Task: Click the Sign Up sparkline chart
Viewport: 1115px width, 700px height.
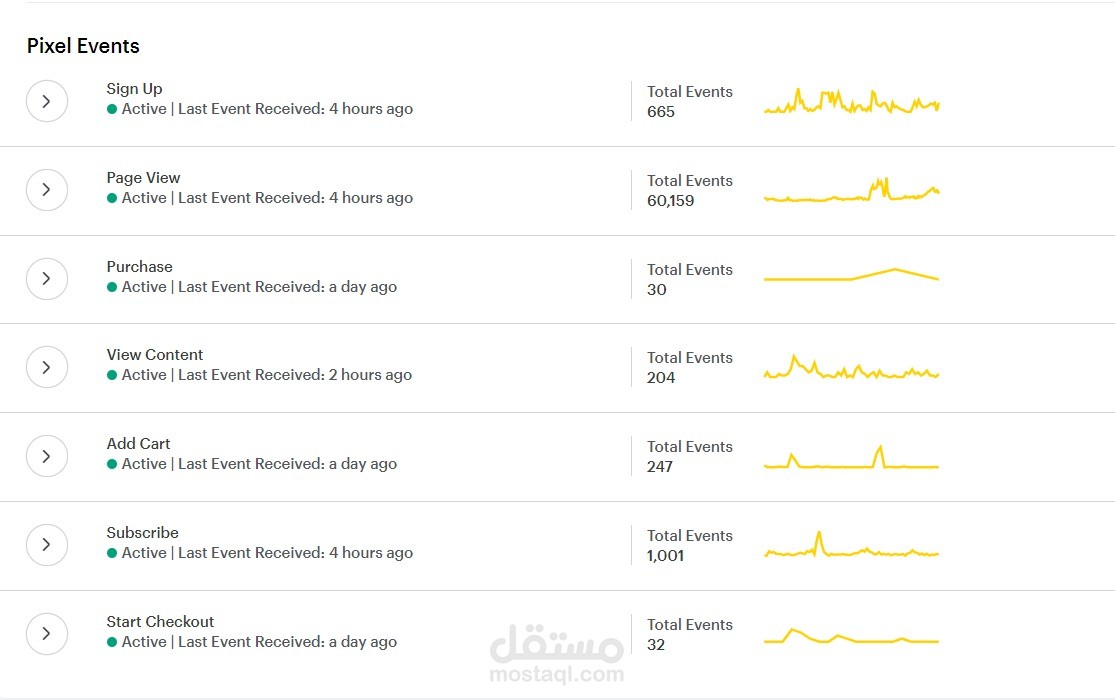Action: pyautogui.click(x=851, y=102)
